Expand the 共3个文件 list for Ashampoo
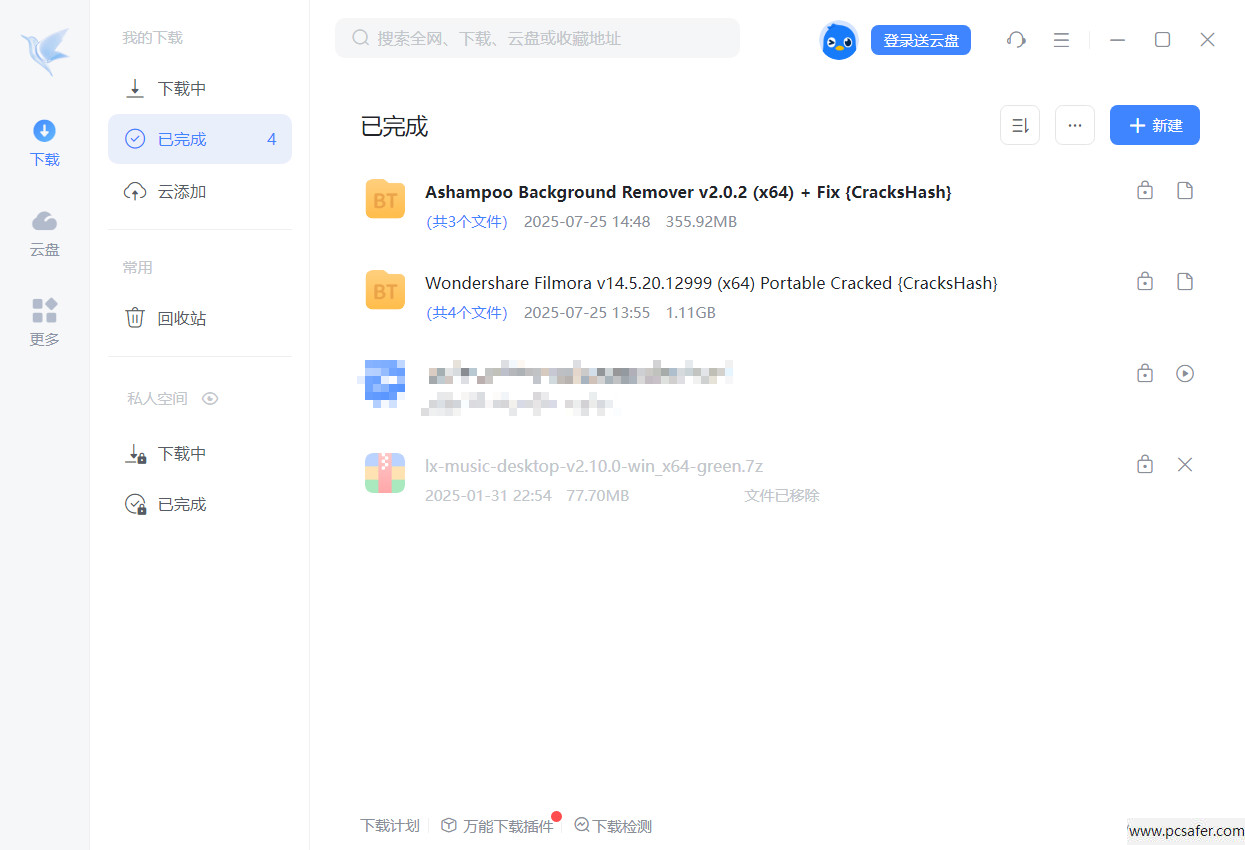The image size is (1250, 850). pyautogui.click(x=467, y=222)
